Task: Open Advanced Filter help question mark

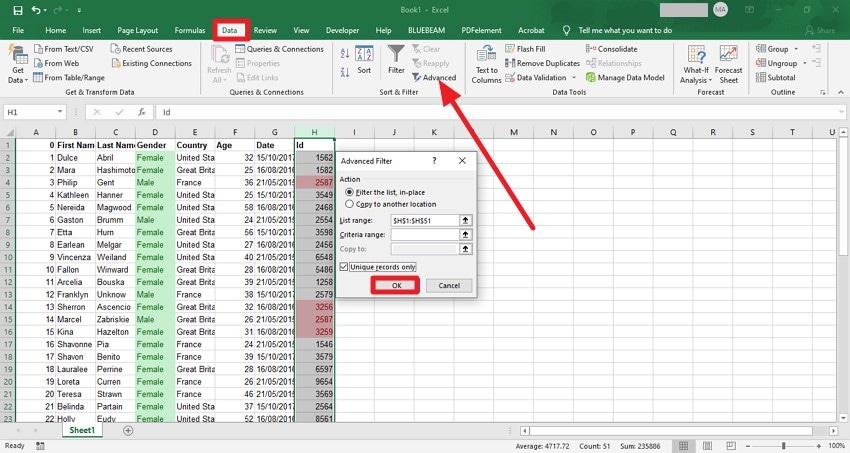Action: [x=434, y=160]
